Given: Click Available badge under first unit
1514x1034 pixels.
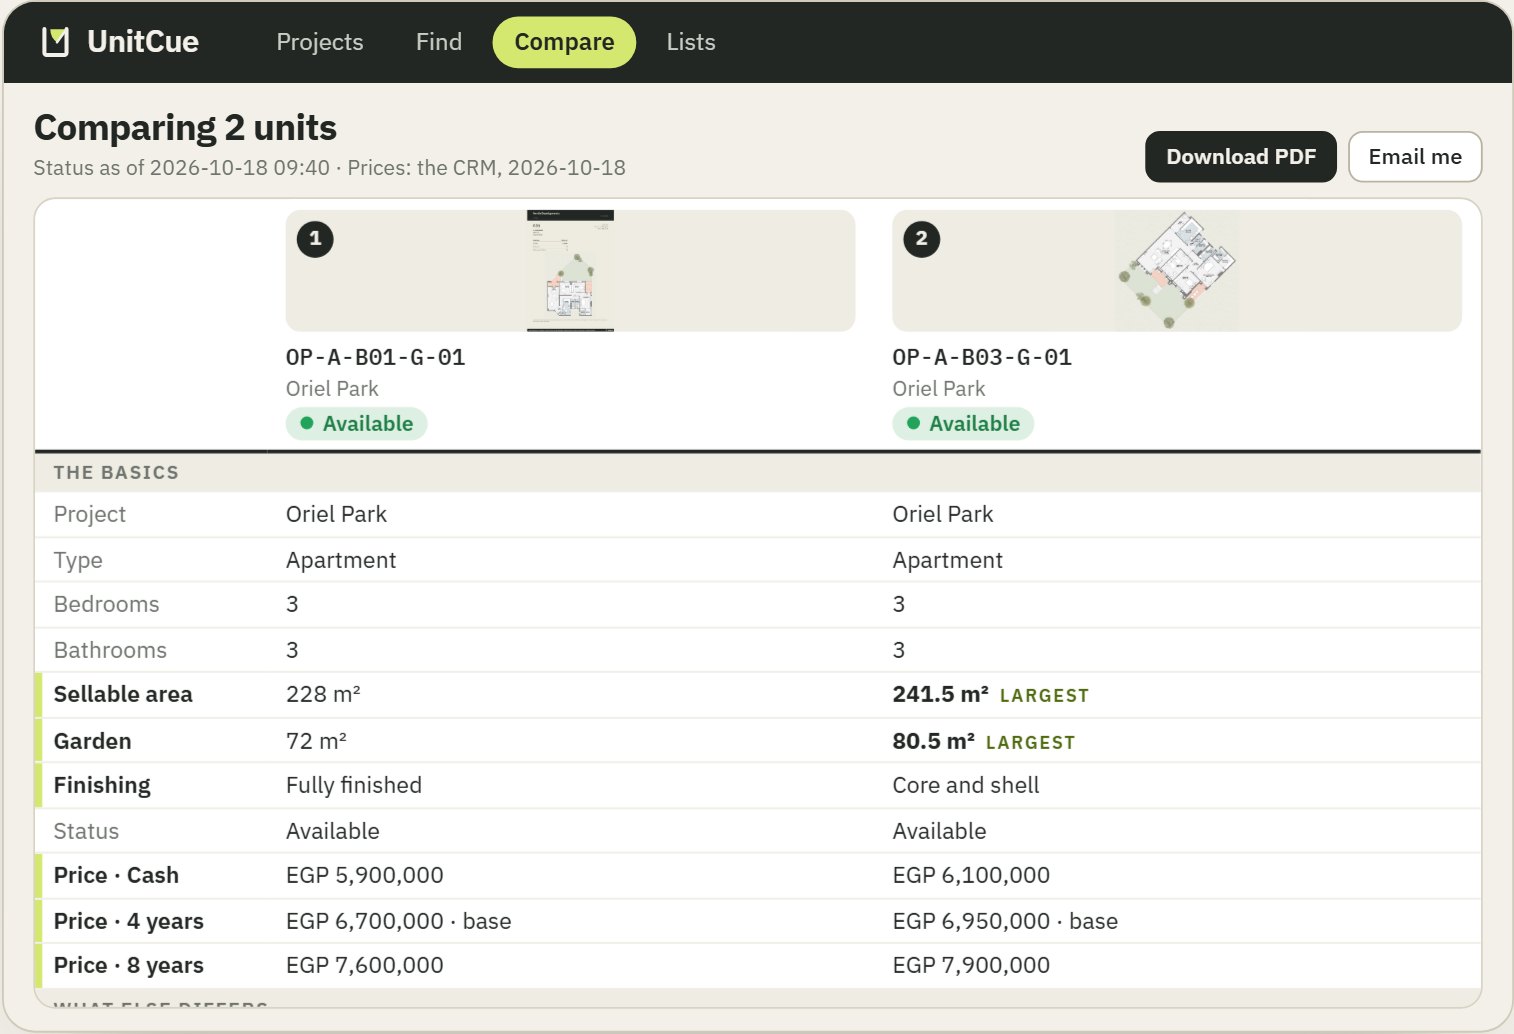Looking at the screenshot, I should 357,424.
